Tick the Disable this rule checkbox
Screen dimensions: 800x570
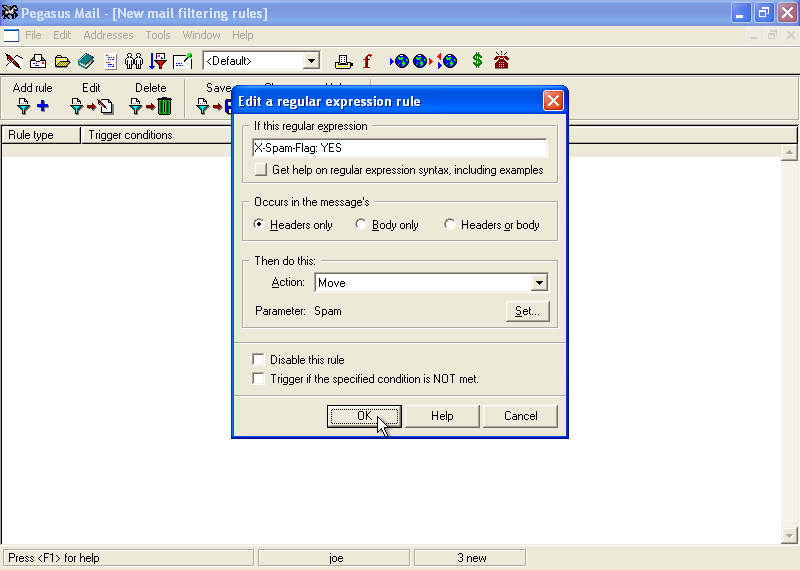(259, 359)
